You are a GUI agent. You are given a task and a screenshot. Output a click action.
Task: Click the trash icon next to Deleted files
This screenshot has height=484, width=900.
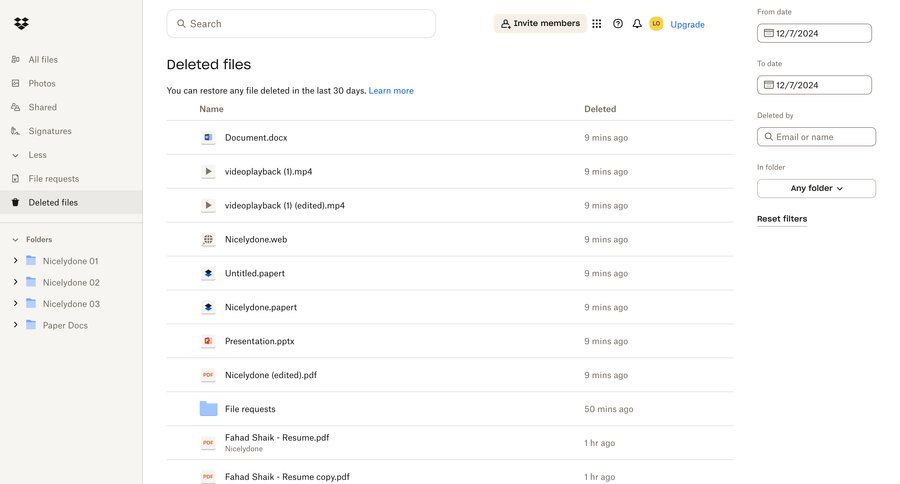pos(15,202)
